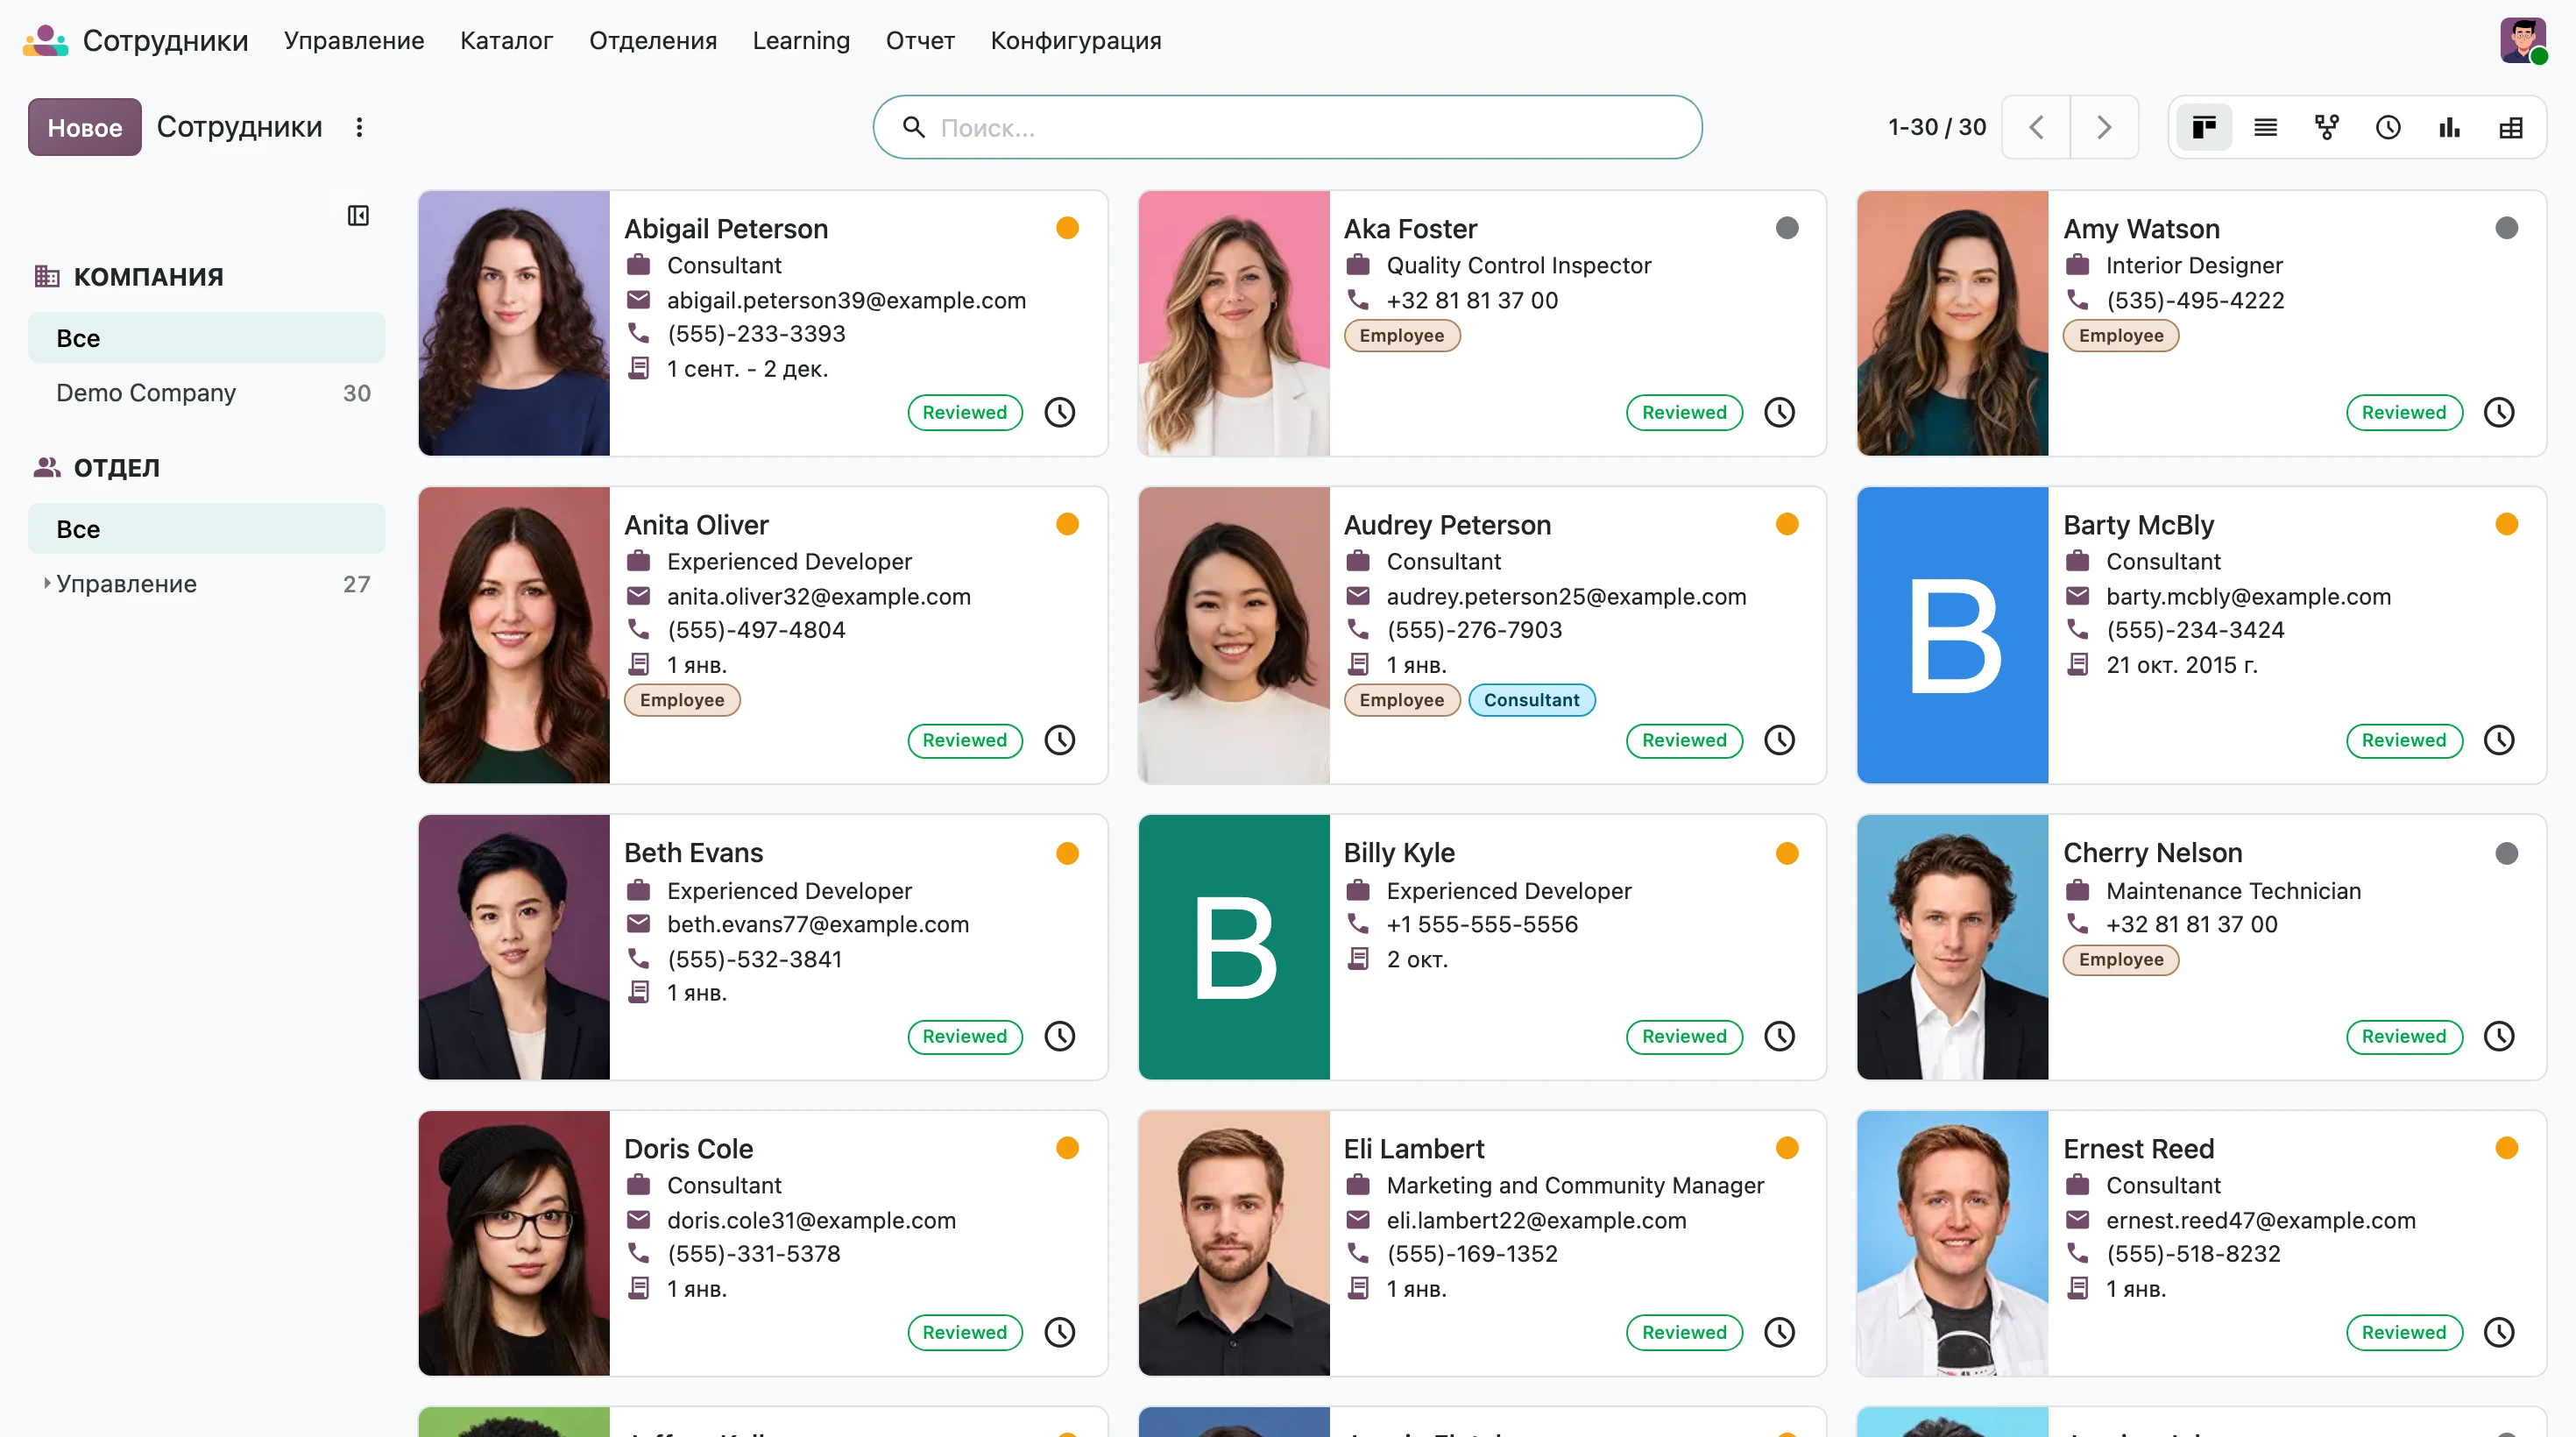Switch to activity clock view
Viewport: 2576px width, 1437px height.
pos(2388,127)
